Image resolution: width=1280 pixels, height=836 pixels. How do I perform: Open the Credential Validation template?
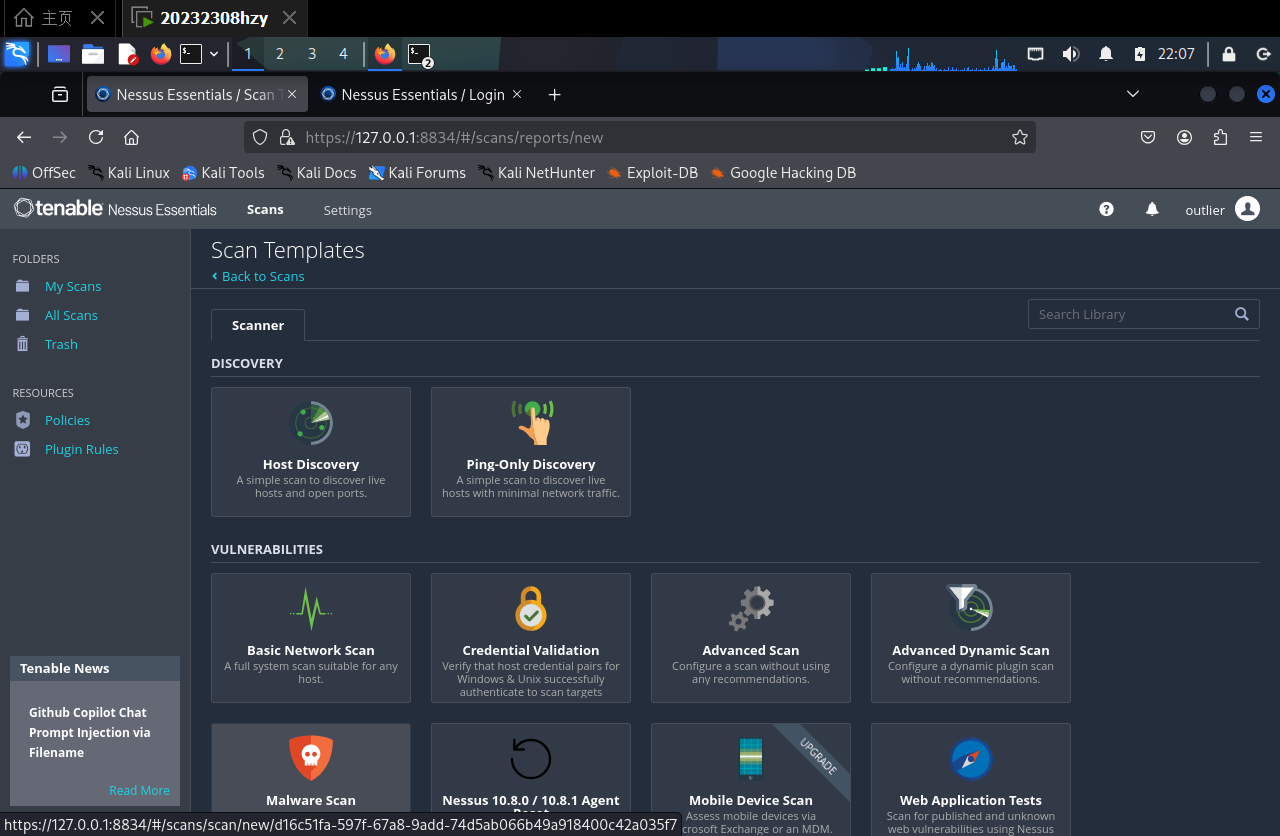[531, 638]
